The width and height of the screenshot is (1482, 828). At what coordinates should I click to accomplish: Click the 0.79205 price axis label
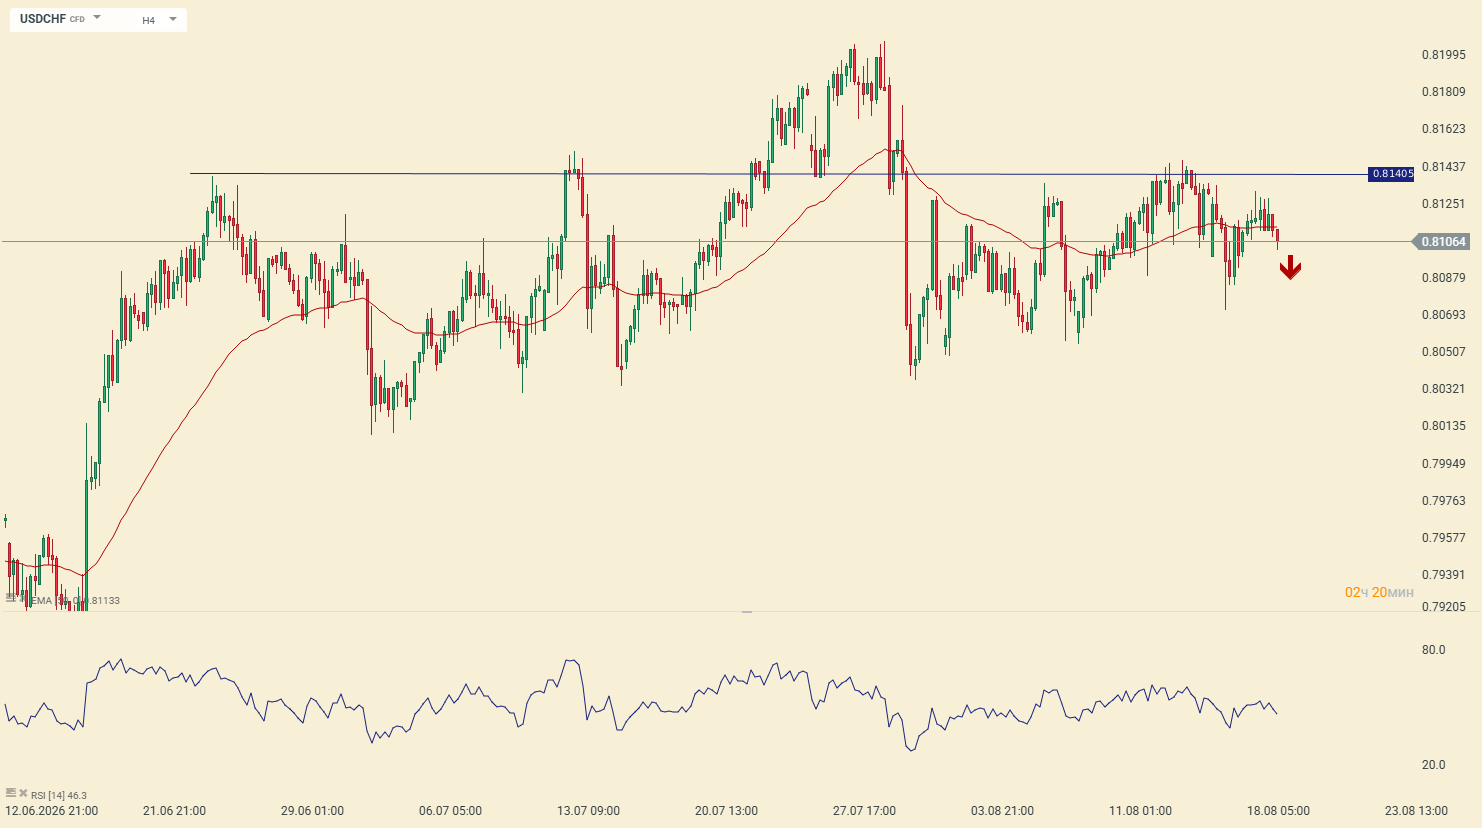[1444, 607]
